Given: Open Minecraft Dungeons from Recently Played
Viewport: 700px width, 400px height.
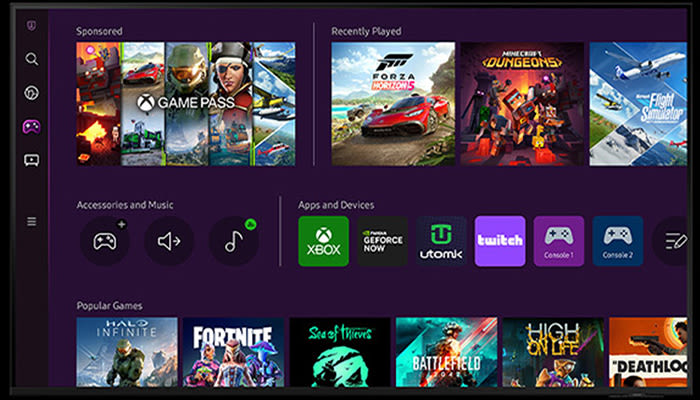Looking at the screenshot, I should [x=521, y=103].
